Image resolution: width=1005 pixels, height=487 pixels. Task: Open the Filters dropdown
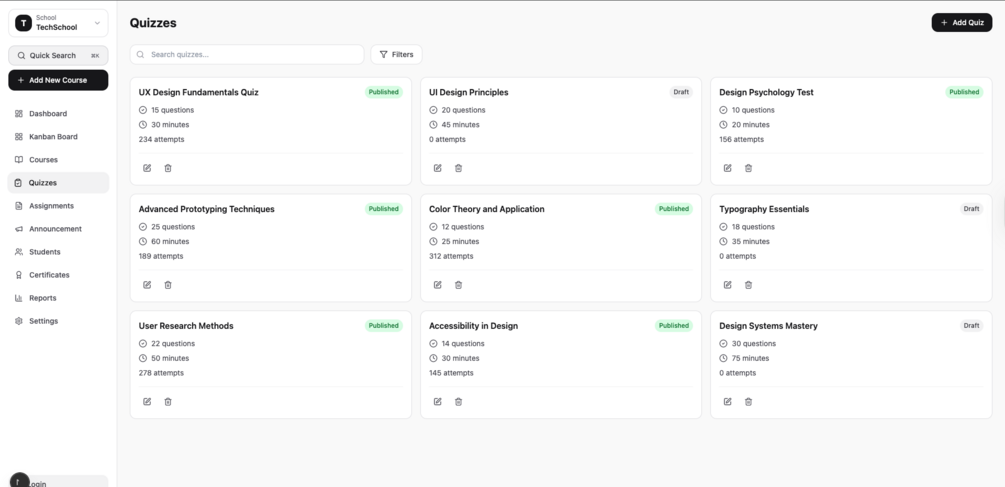[x=397, y=54]
